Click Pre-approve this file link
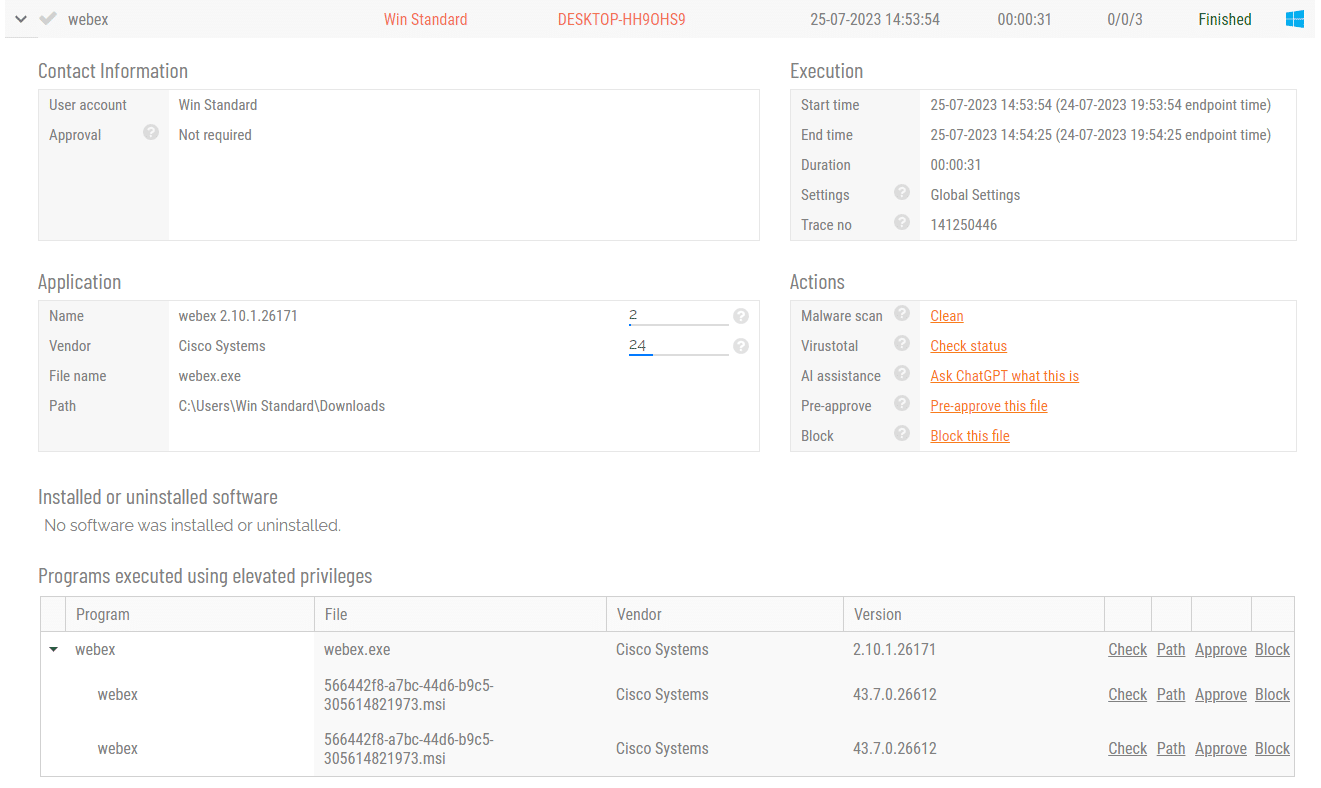Image resolution: width=1321 pixels, height=788 pixels. (x=989, y=406)
